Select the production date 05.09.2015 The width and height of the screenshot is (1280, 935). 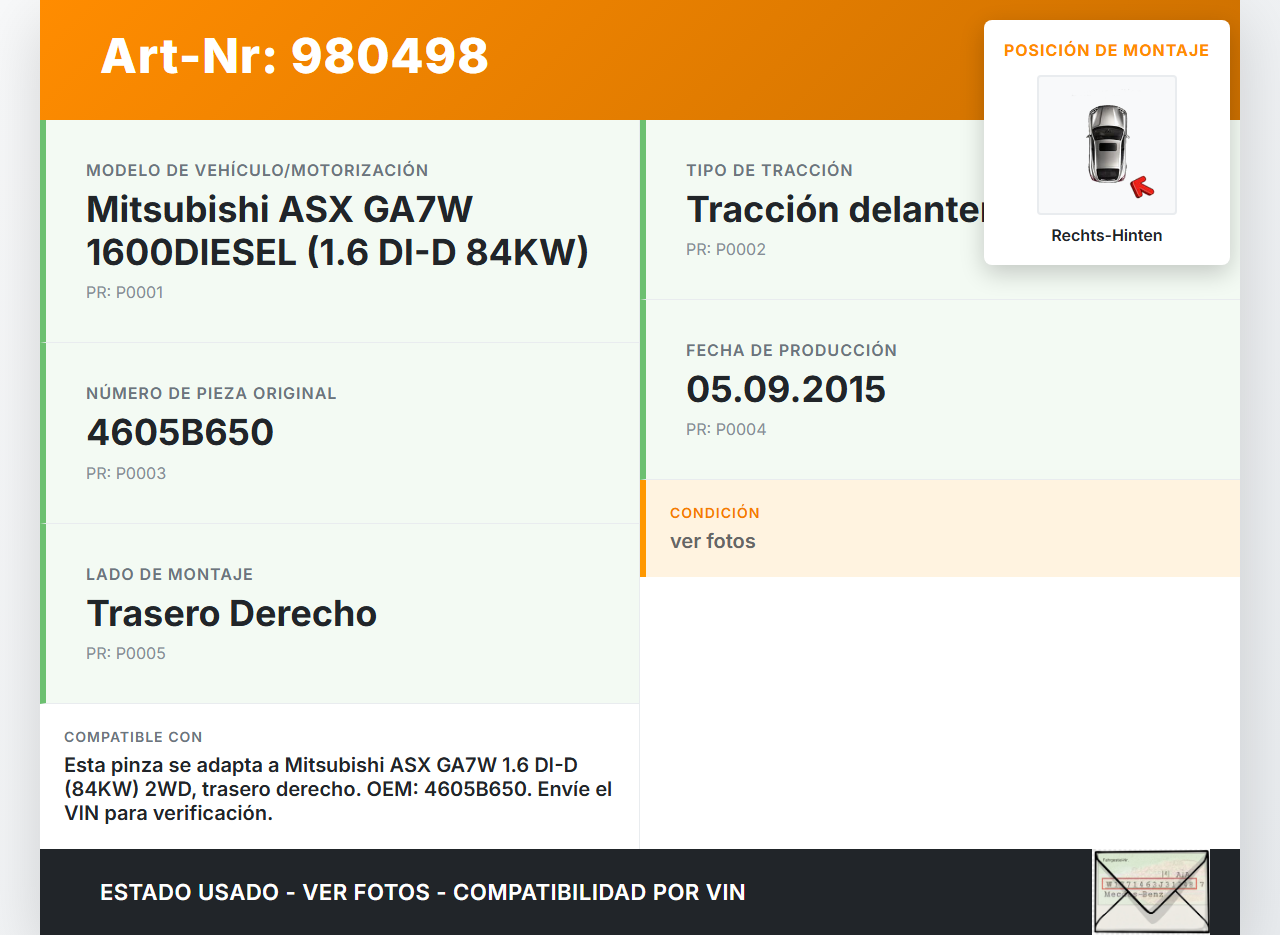pyautogui.click(x=785, y=389)
